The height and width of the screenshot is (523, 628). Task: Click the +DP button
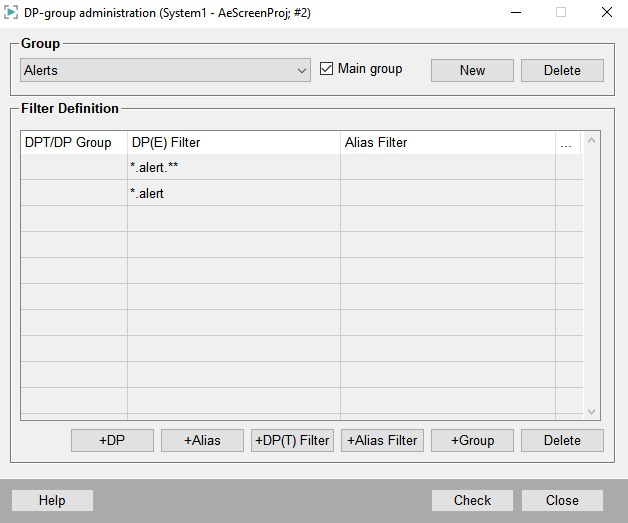(x=112, y=440)
